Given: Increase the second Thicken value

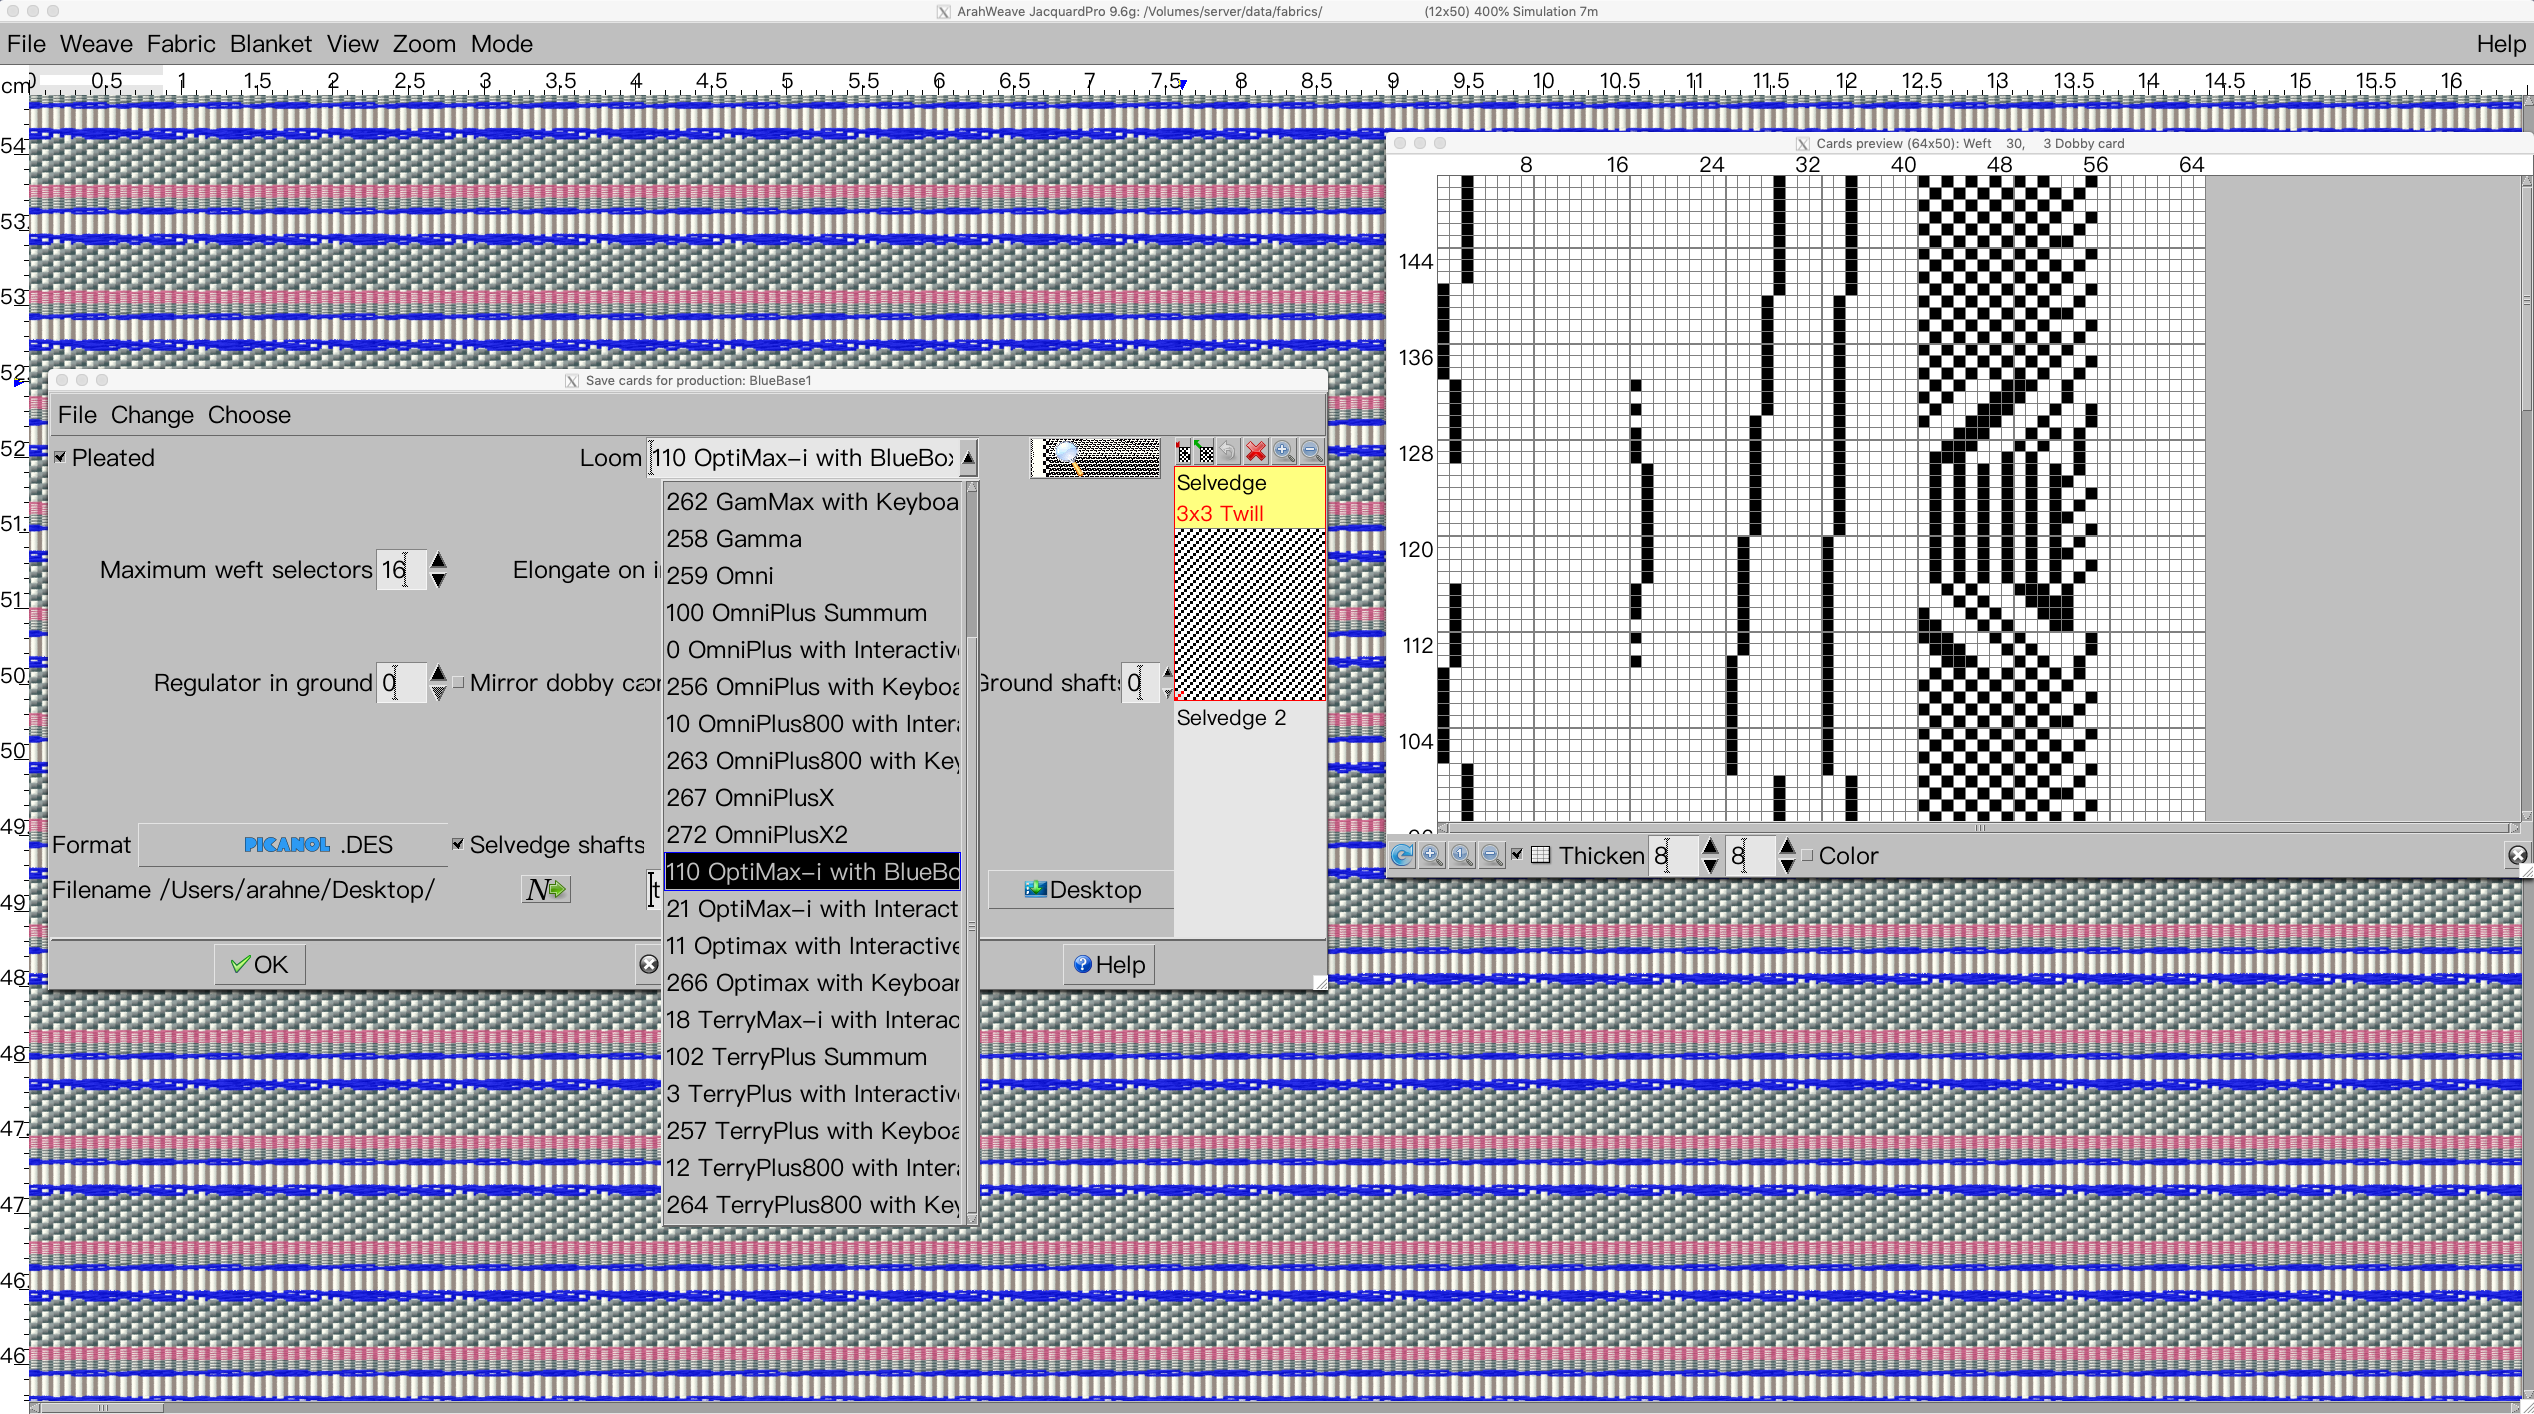Looking at the screenshot, I should click(1787, 846).
